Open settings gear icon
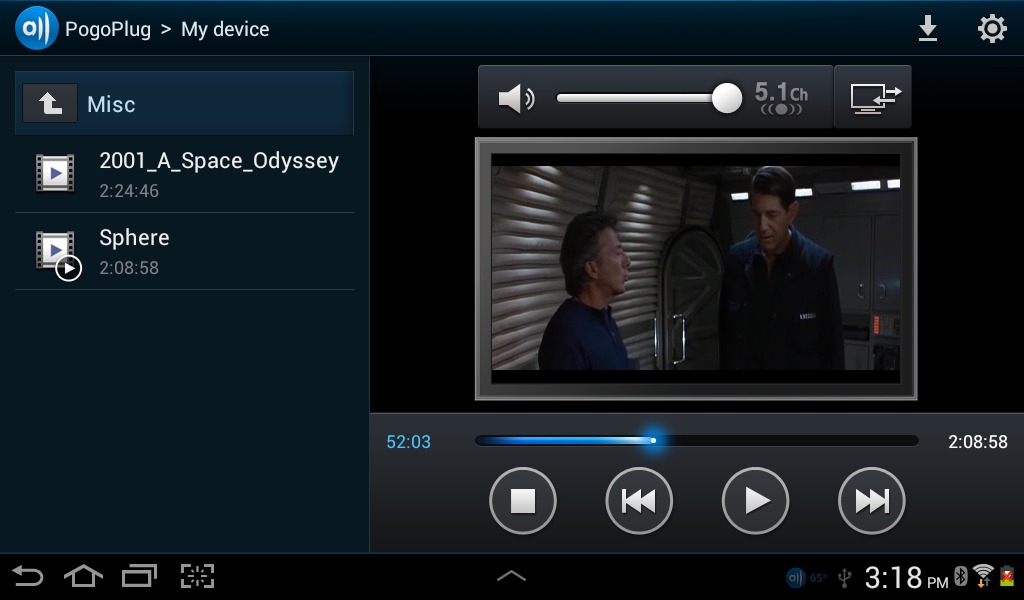The image size is (1024, 600). (991, 29)
